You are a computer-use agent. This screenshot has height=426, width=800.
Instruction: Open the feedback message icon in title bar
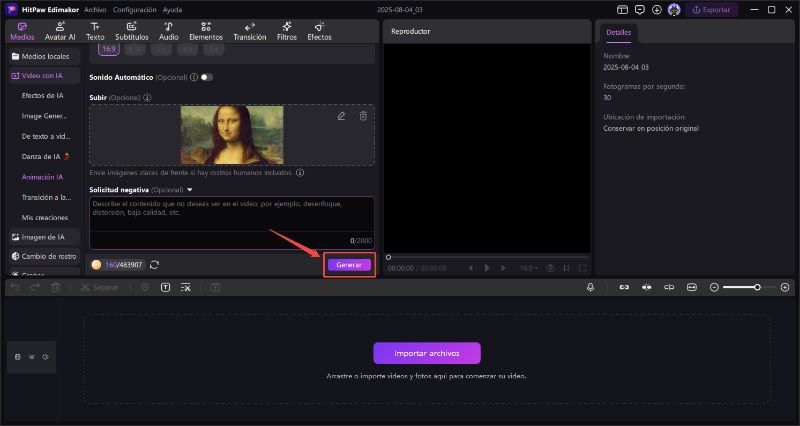pos(639,10)
